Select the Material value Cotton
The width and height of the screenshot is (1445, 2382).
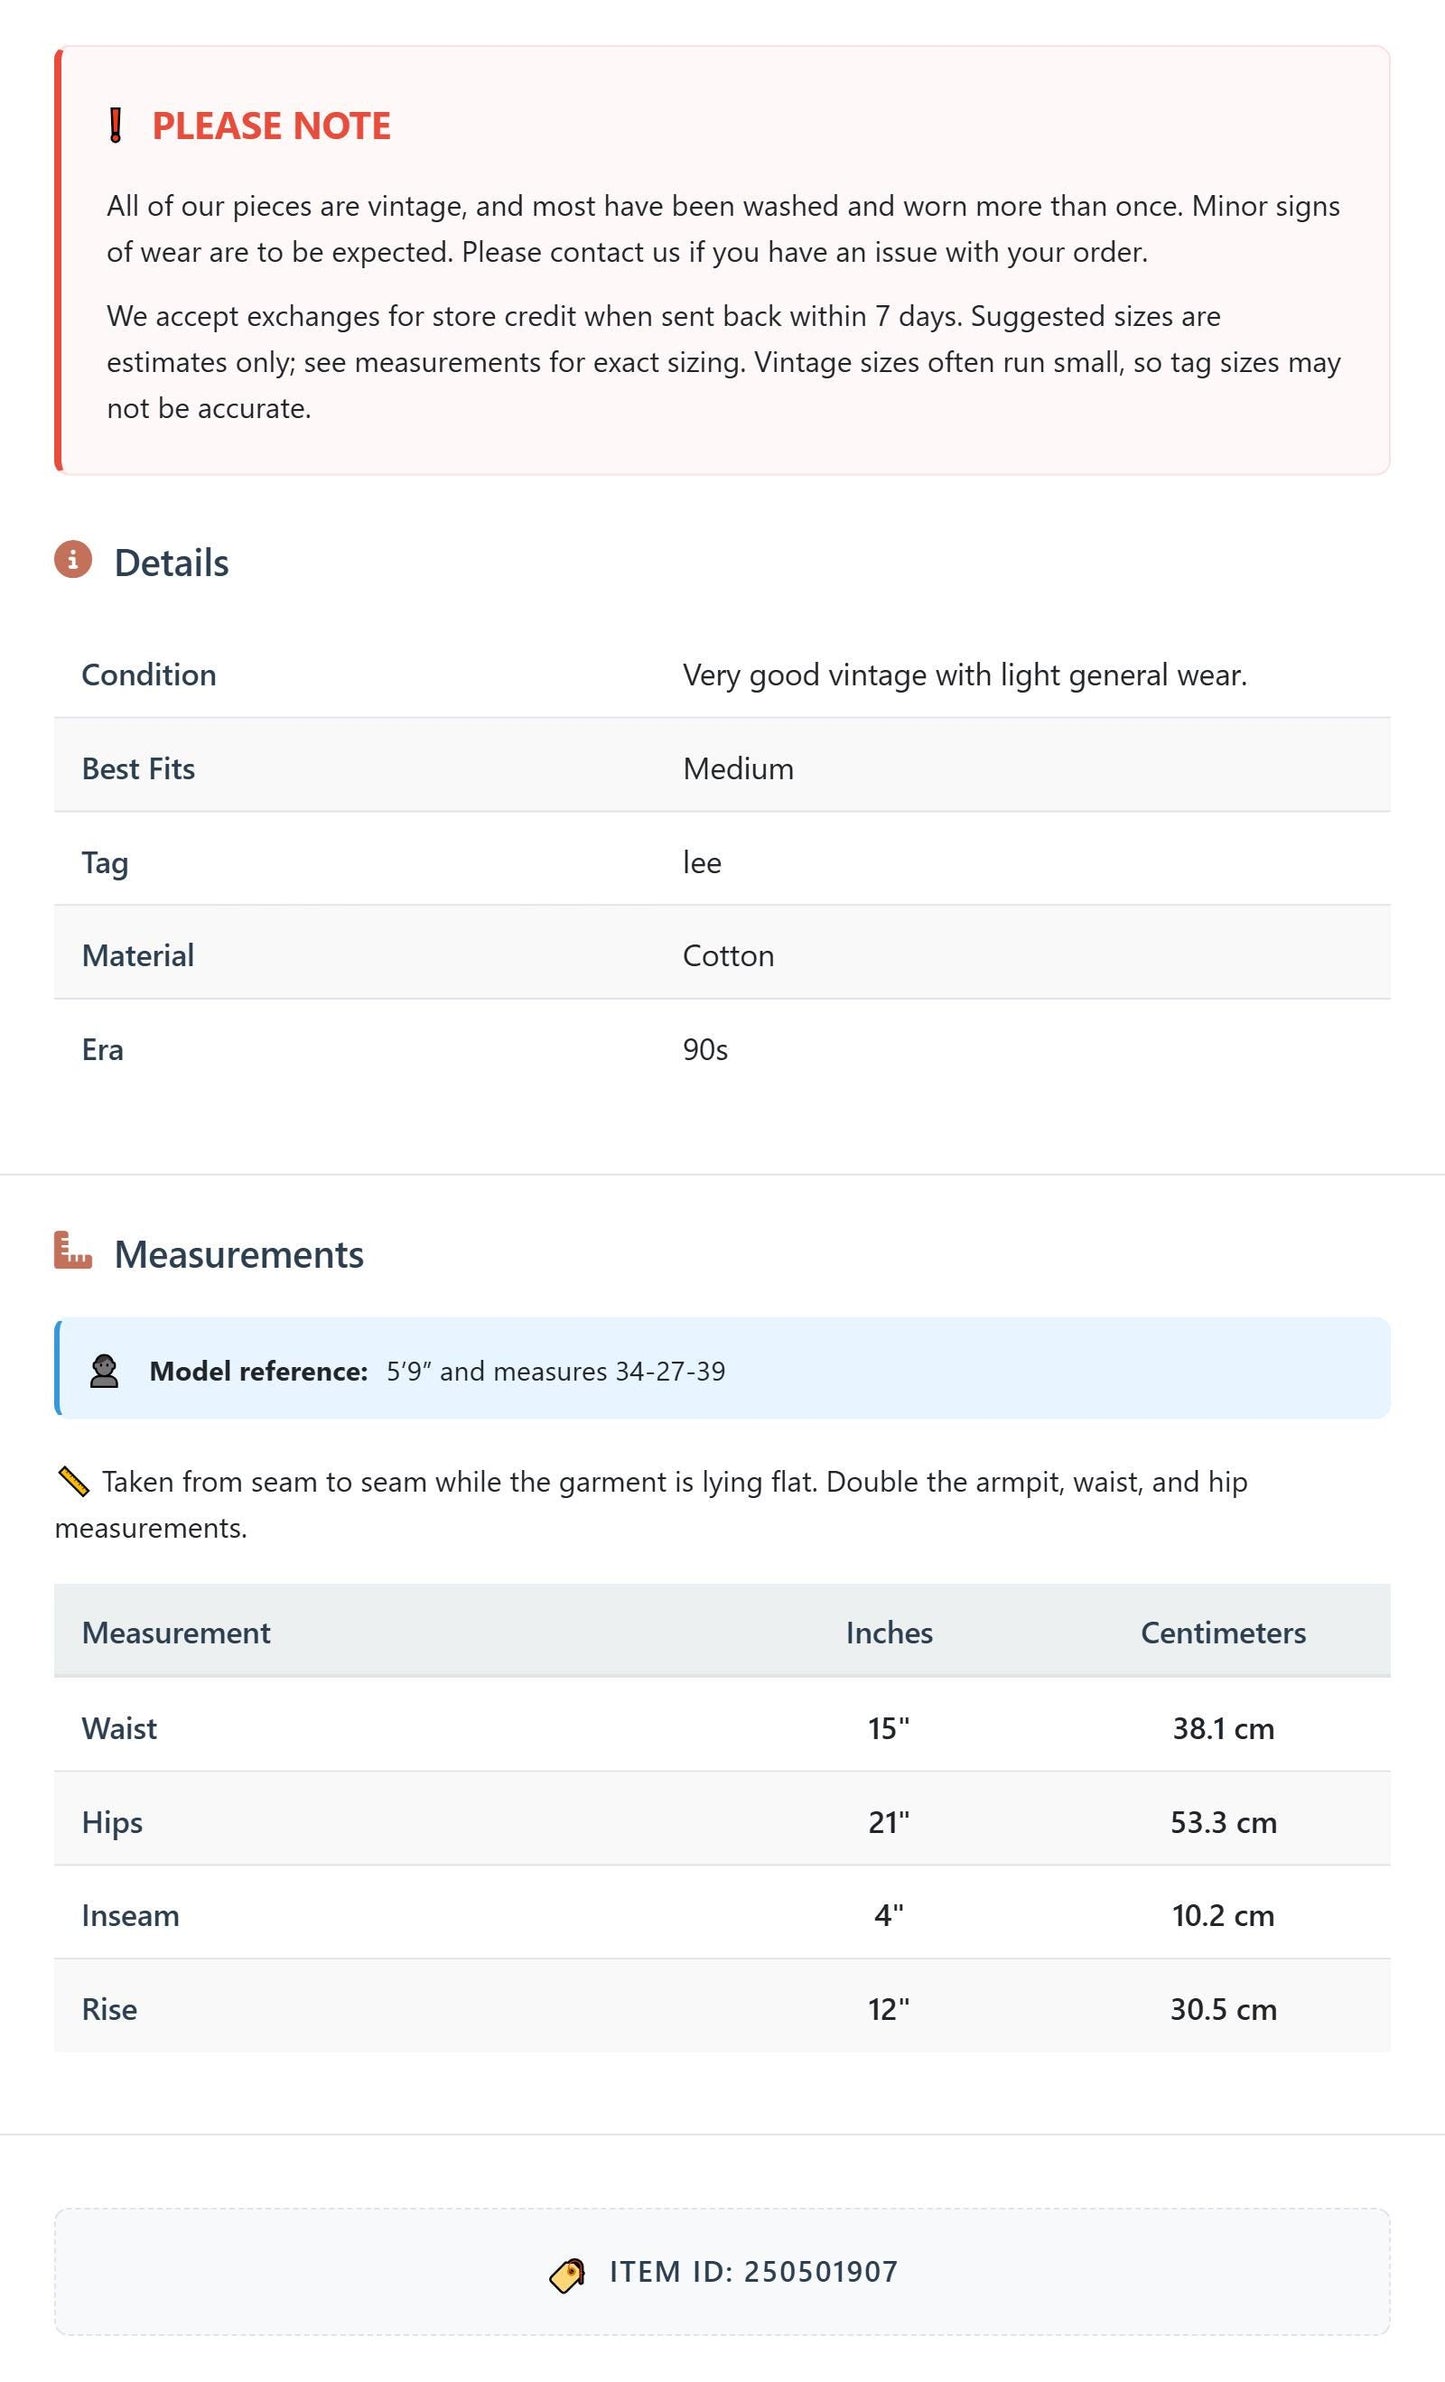(x=728, y=956)
